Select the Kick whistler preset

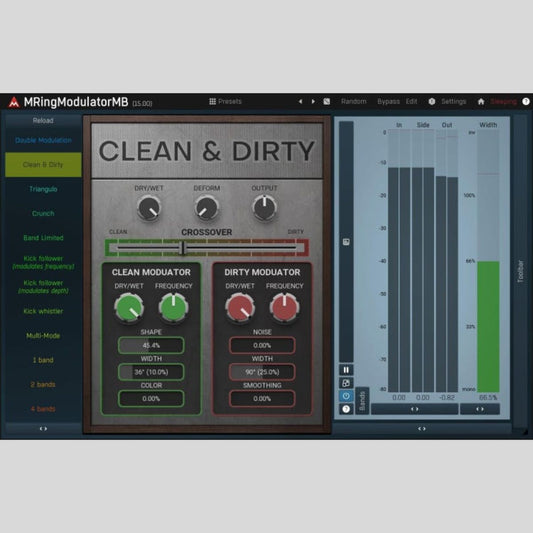click(x=43, y=311)
